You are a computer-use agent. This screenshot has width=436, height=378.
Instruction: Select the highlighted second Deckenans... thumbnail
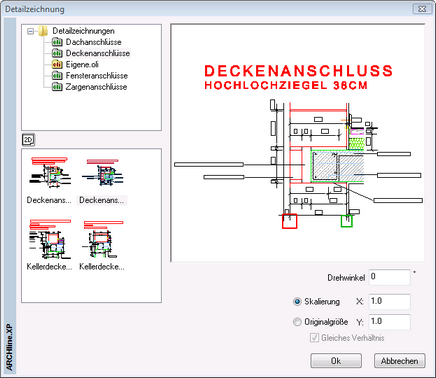point(102,180)
